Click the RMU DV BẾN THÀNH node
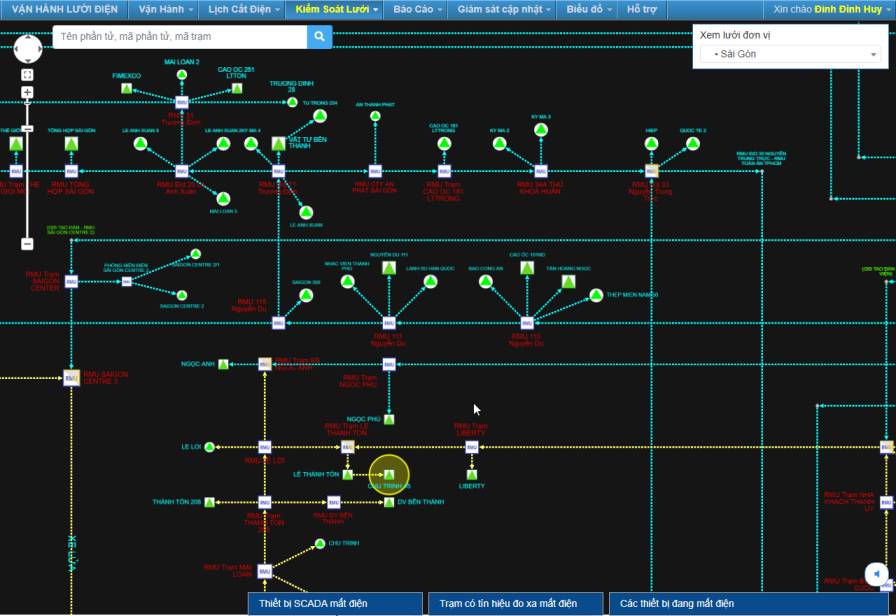 click(x=334, y=502)
